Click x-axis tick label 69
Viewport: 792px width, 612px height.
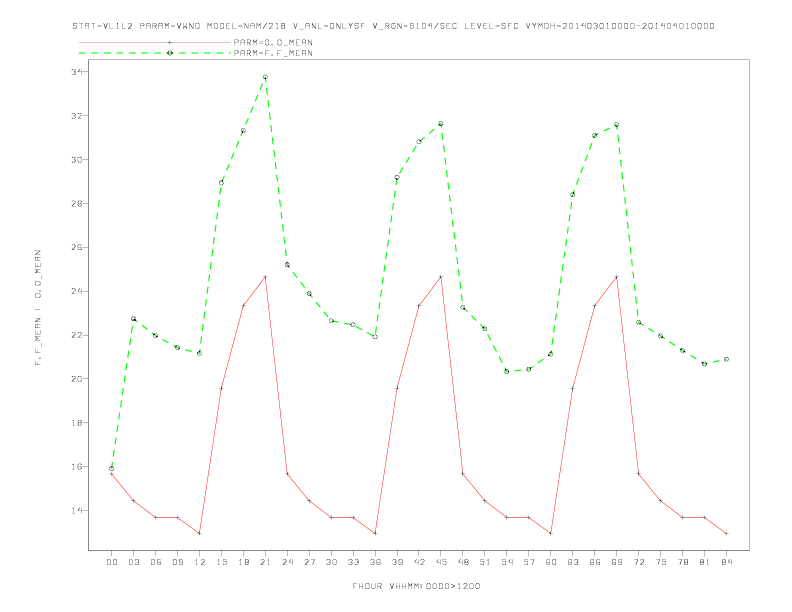(617, 562)
